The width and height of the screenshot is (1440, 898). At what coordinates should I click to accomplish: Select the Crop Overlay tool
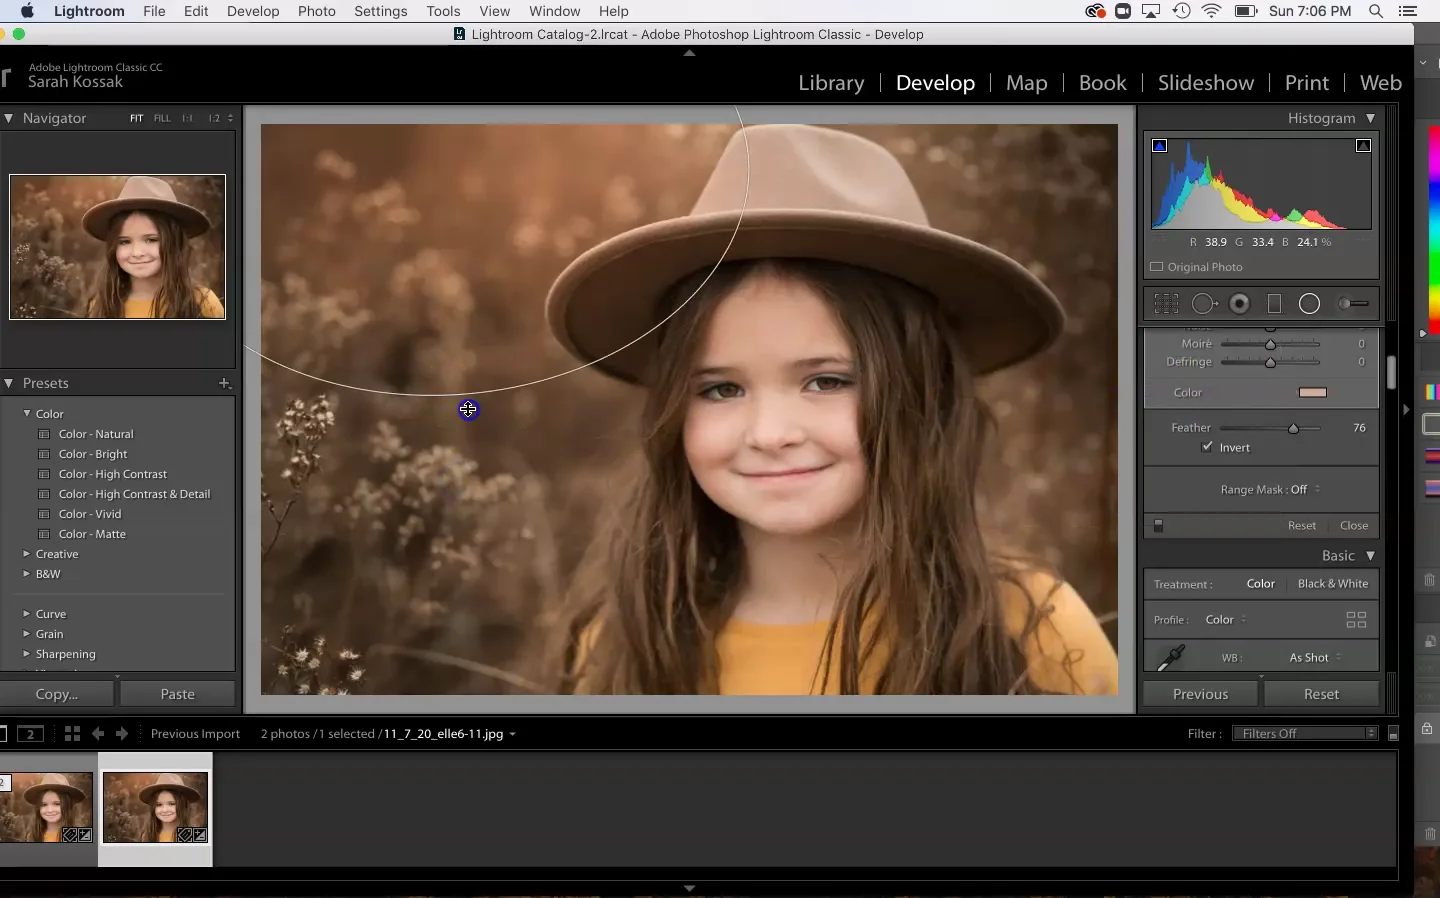[1166, 304]
